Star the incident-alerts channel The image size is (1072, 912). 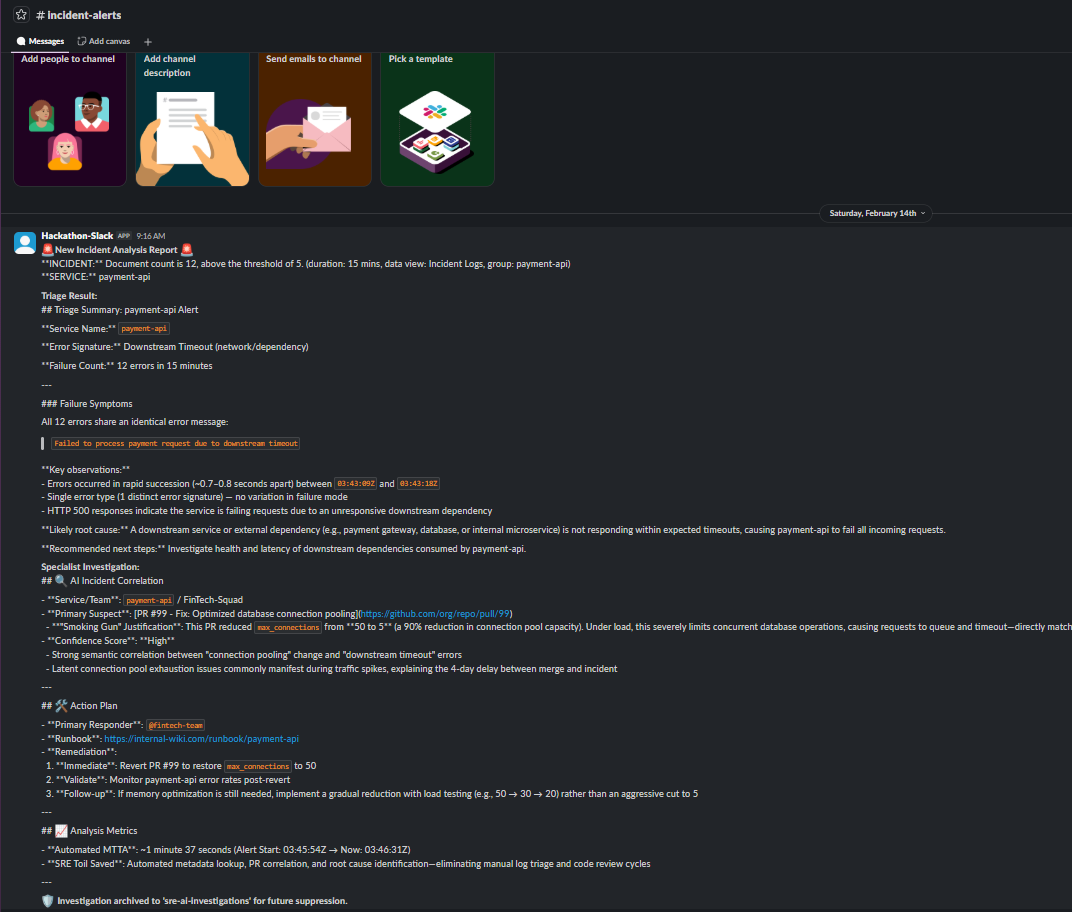21,14
